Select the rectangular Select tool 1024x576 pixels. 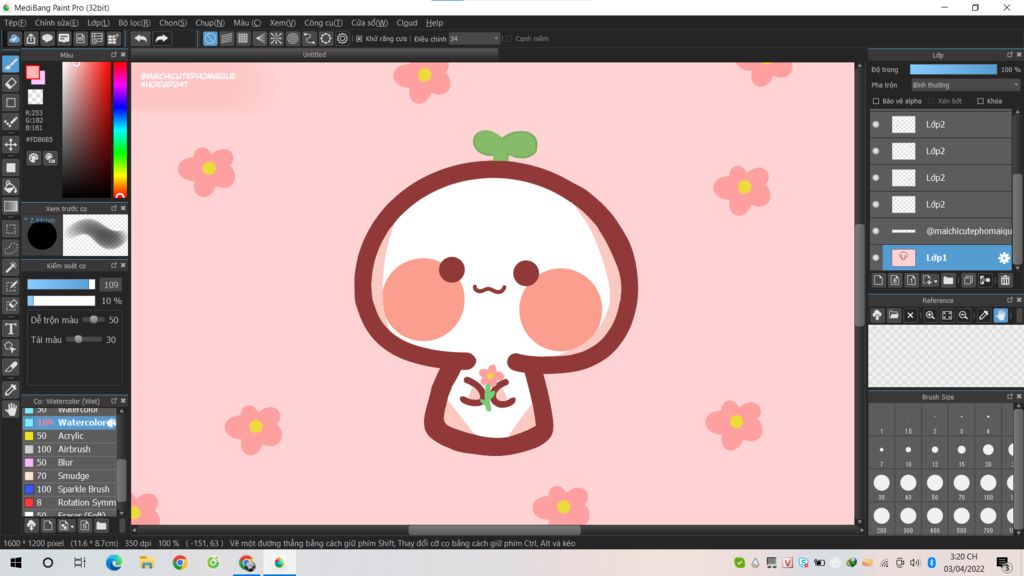click(x=10, y=229)
